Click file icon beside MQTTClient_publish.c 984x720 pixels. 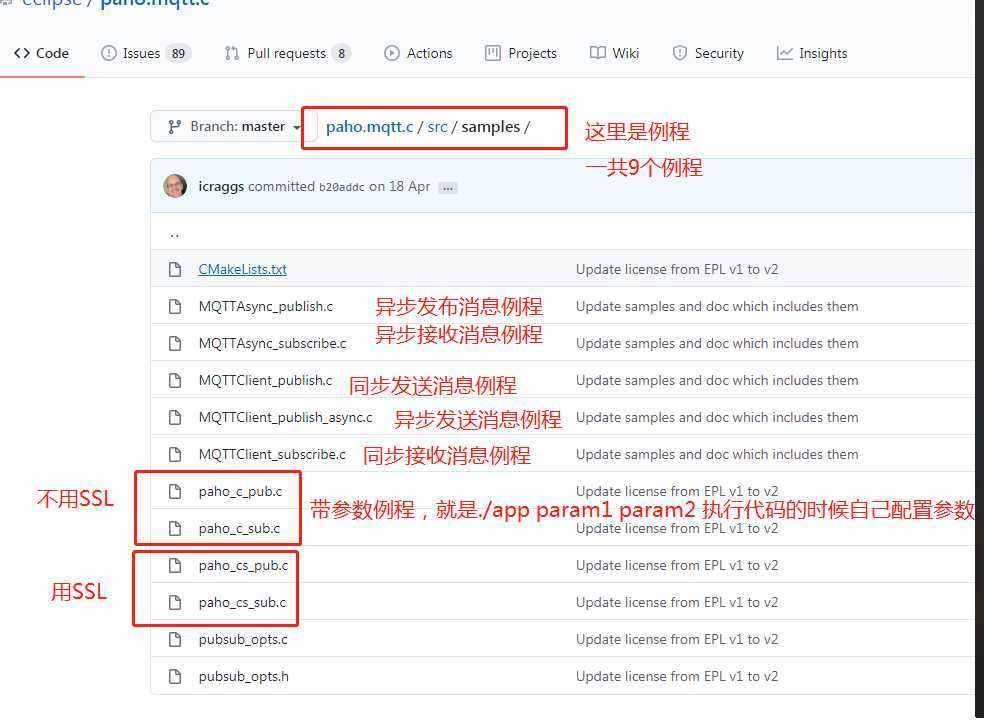point(175,380)
